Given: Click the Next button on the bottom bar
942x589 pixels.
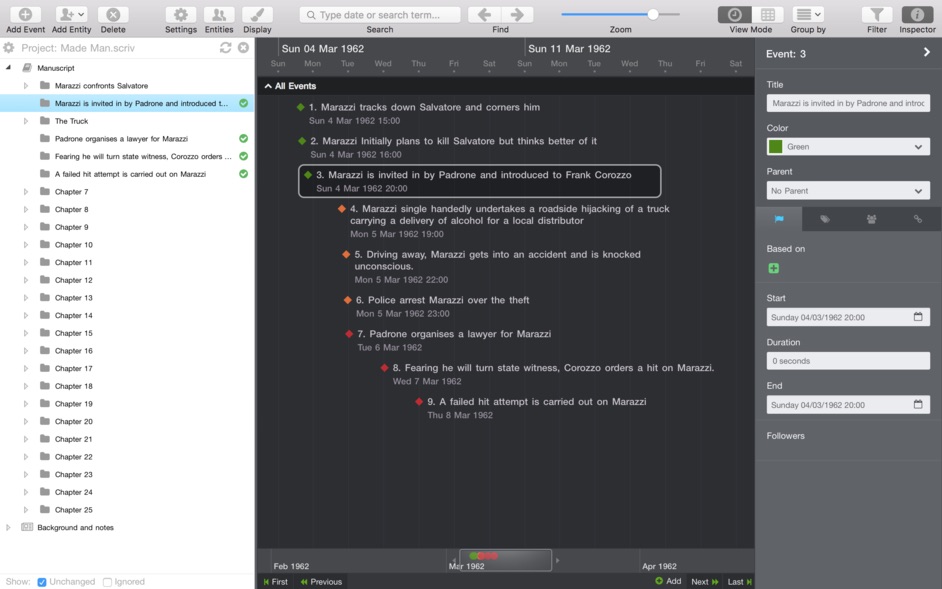Looking at the screenshot, I should tap(703, 581).
